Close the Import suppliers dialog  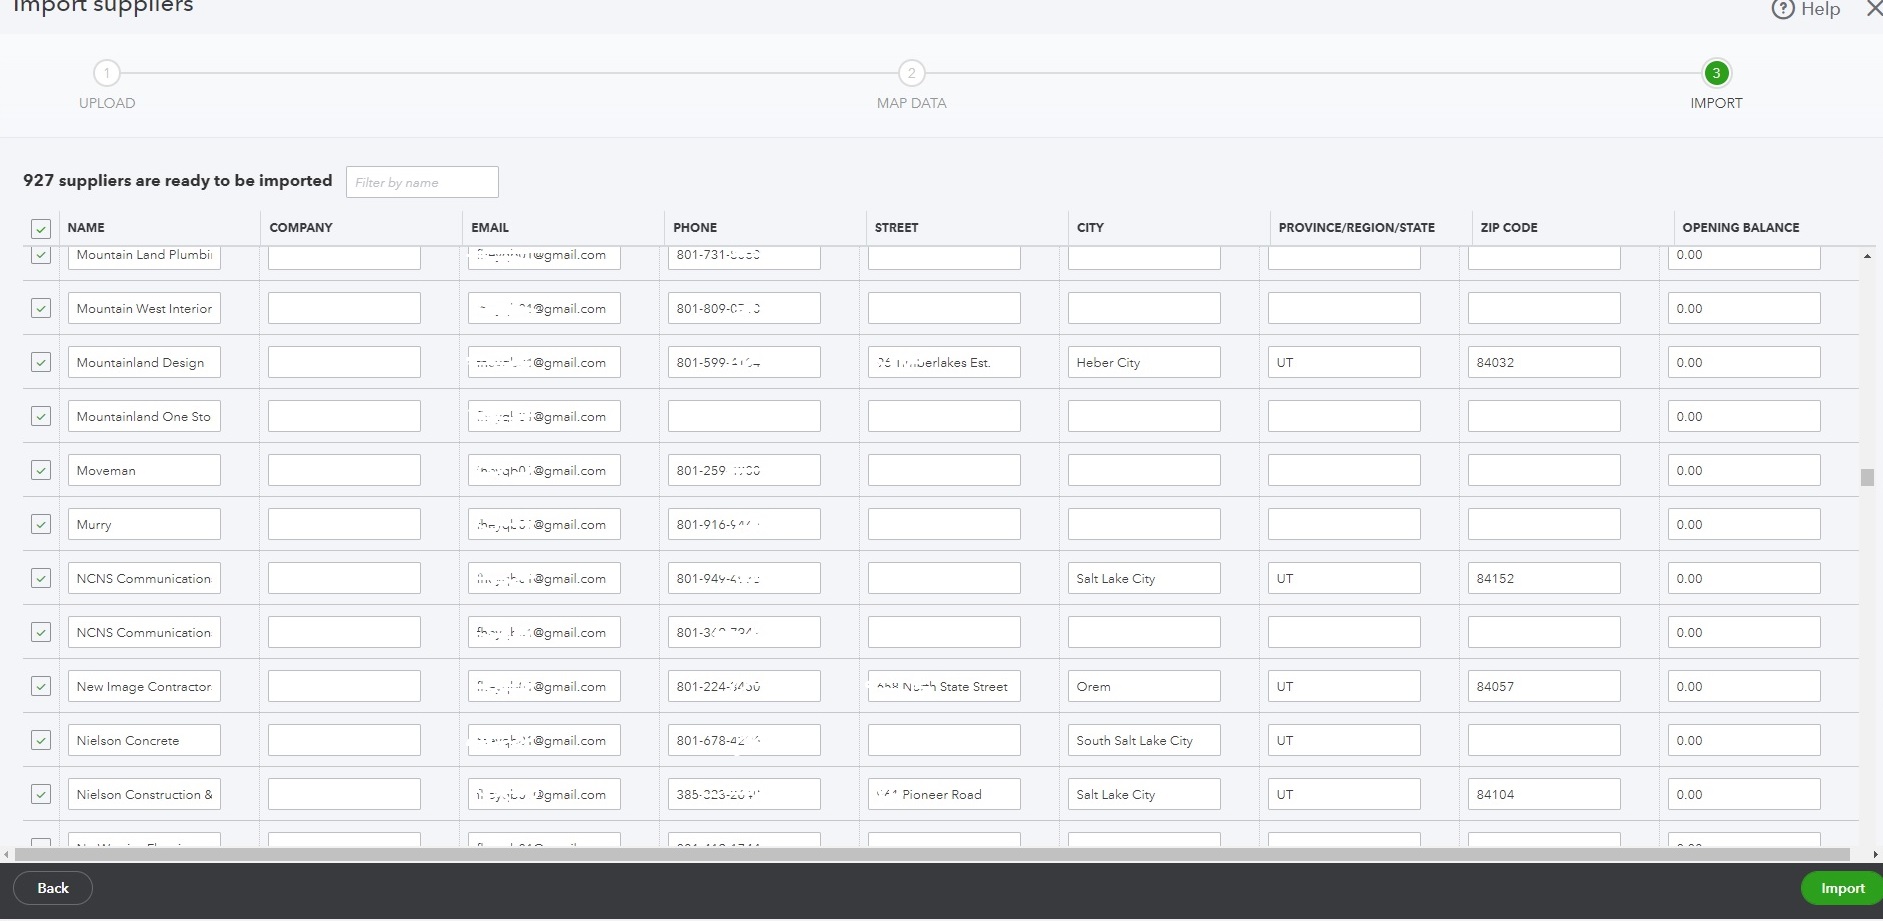coord(1873,9)
